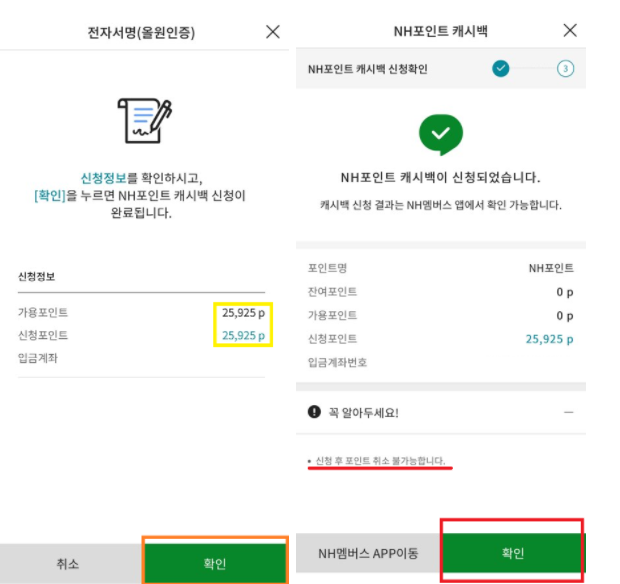Image resolution: width=620 pixels, height=584 pixels.
Task: Click the 신청정보 section heading
Action: 36,276
